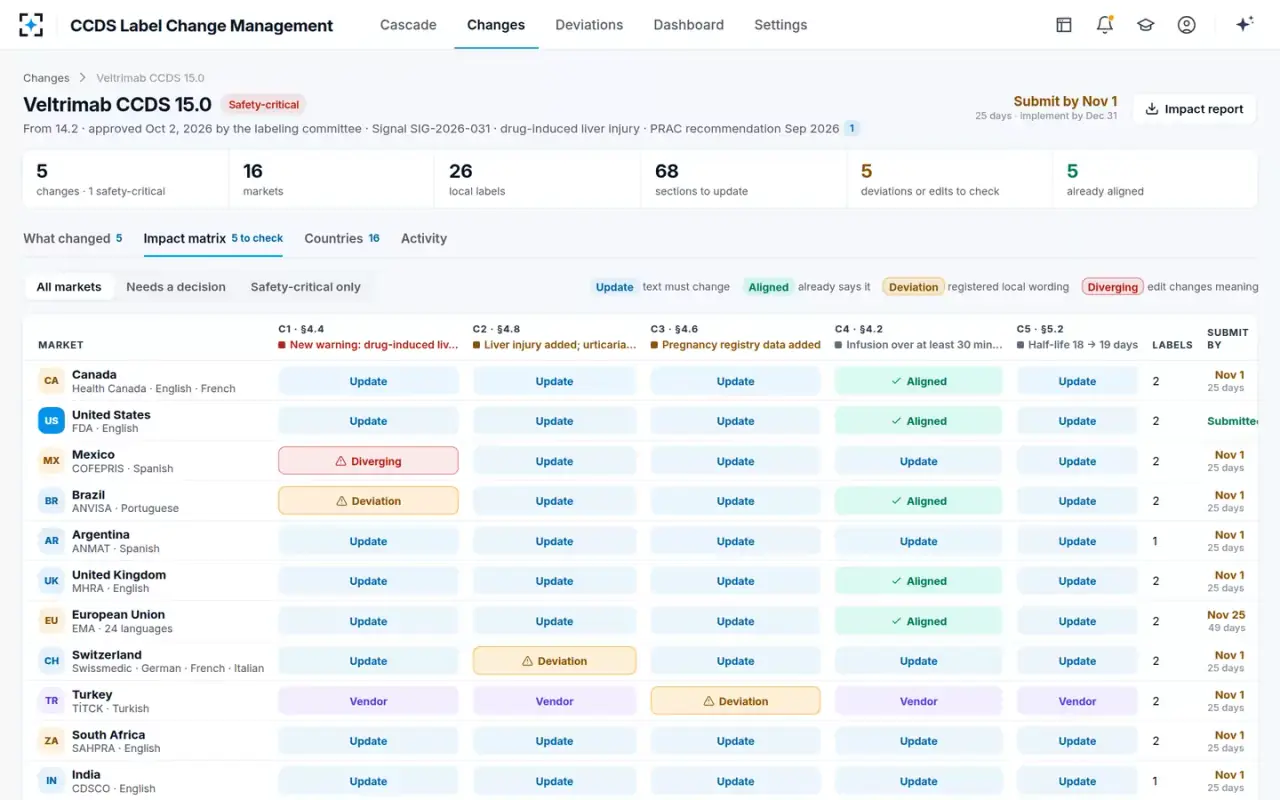
Task: Click the EU badge for European Union
Action: pyautogui.click(x=51, y=621)
